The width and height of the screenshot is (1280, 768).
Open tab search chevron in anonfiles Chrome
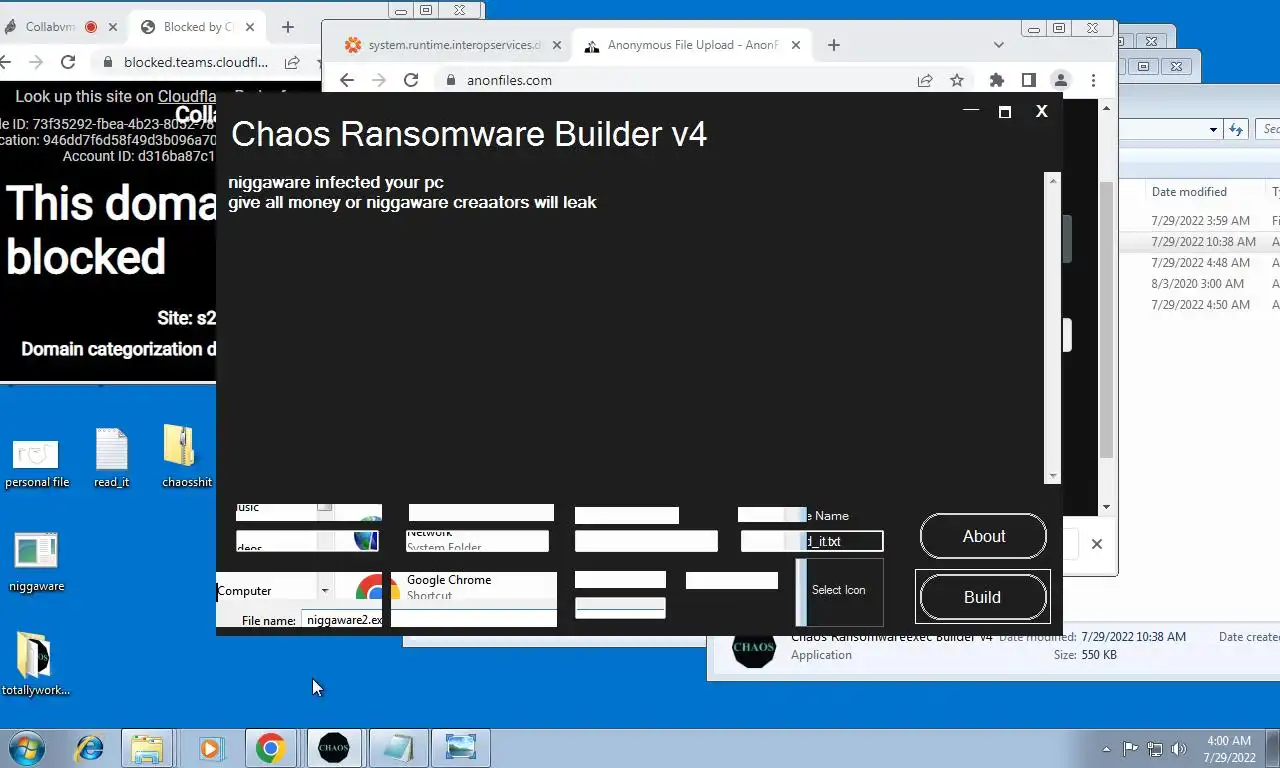click(x=998, y=45)
